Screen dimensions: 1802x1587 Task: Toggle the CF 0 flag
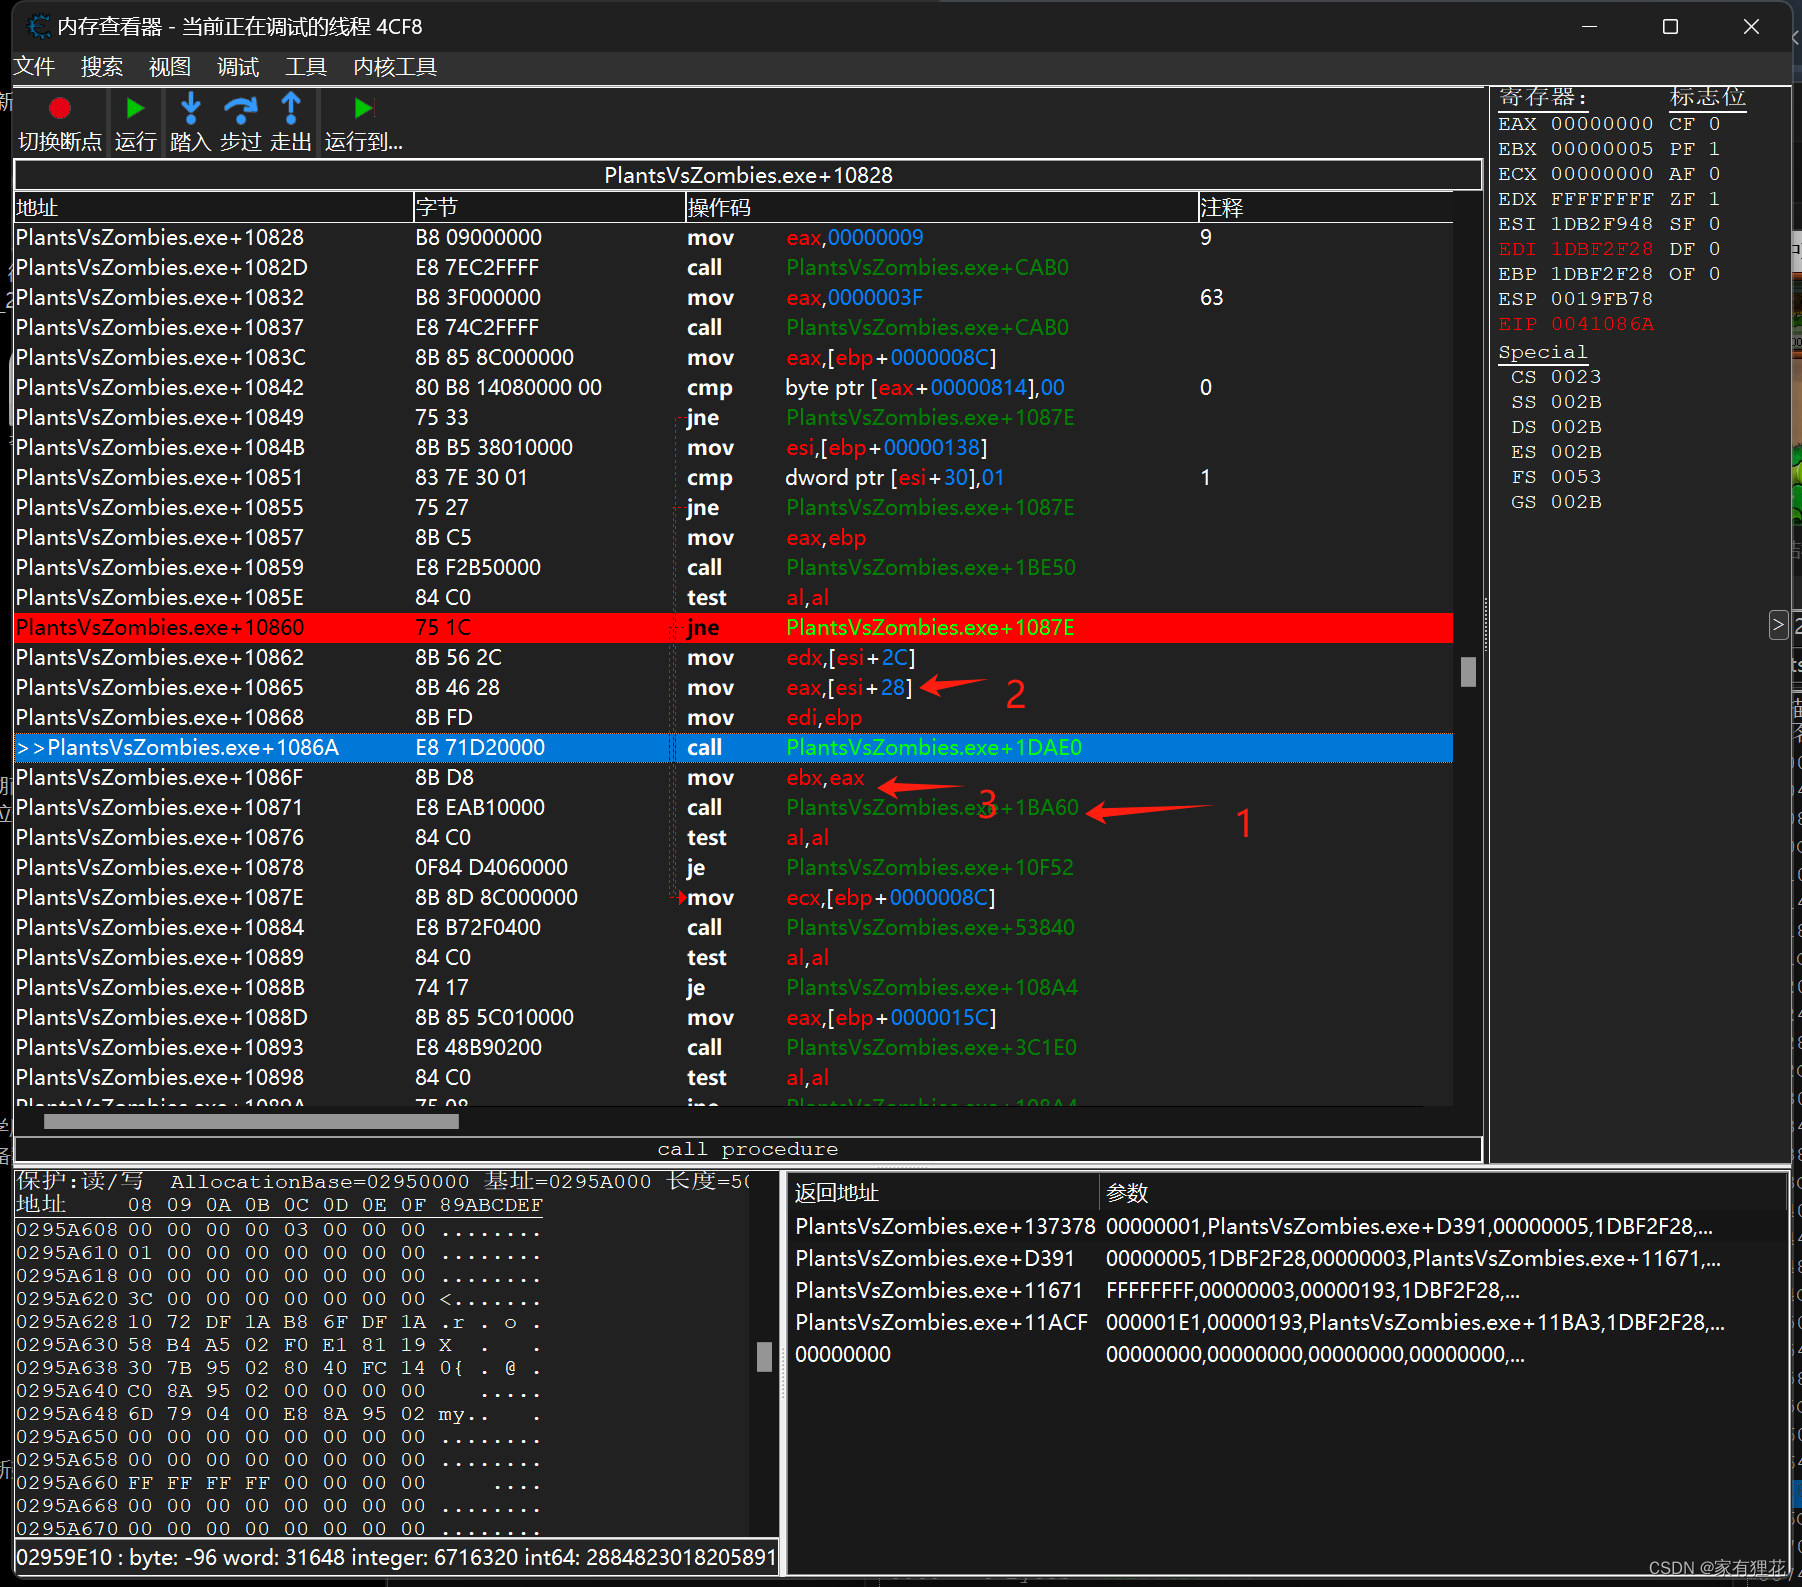1695,124
